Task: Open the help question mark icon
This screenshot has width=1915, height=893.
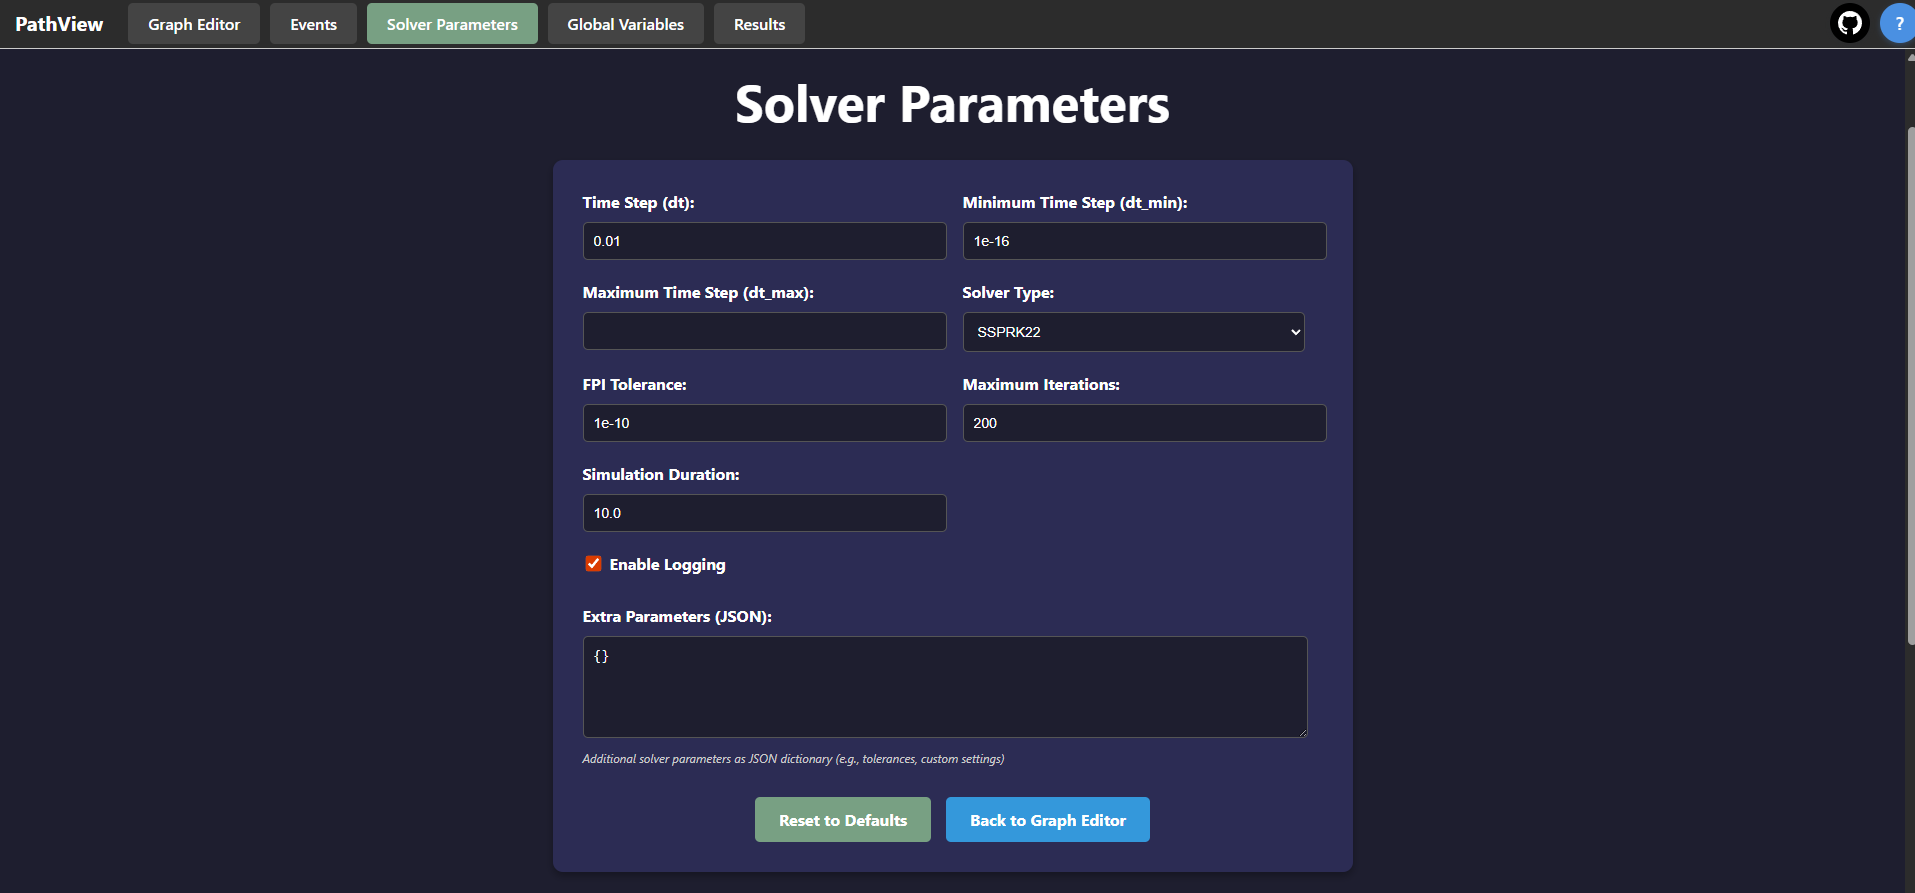Action: pos(1897,23)
